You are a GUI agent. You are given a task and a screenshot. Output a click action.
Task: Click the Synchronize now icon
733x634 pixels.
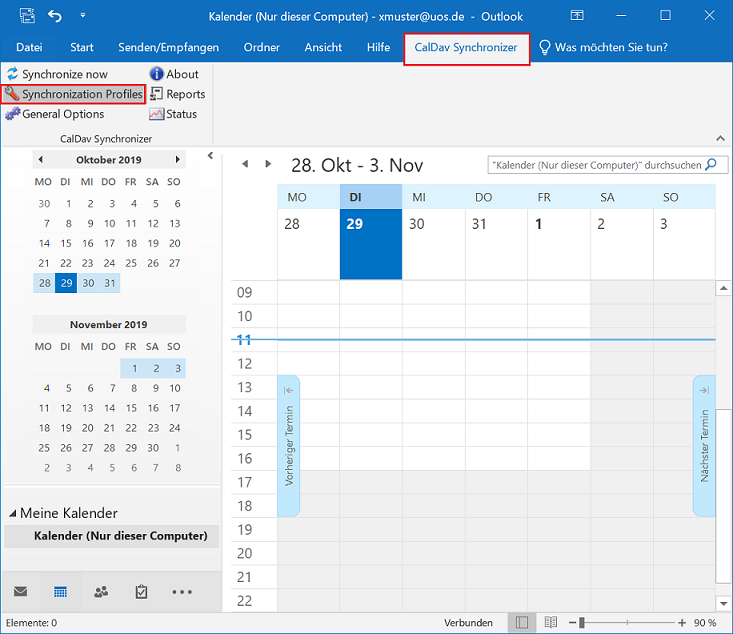click(x=12, y=74)
